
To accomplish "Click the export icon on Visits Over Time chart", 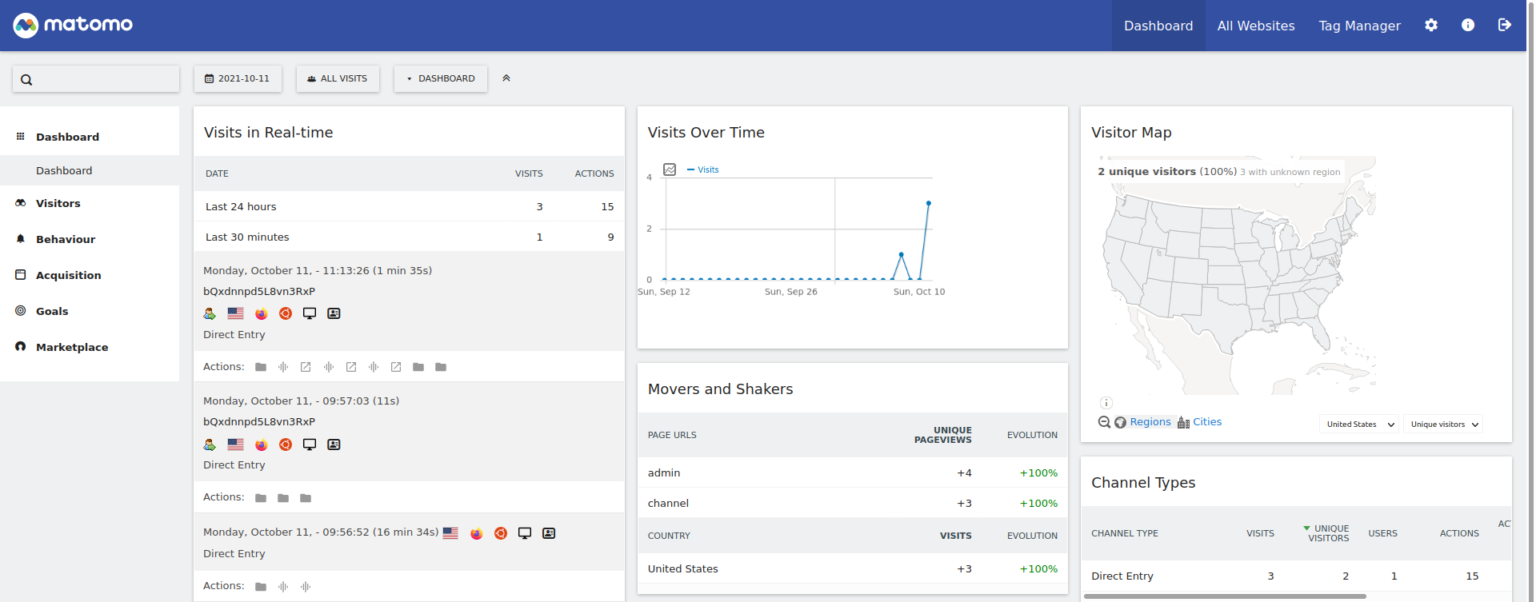I will tap(669, 169).
